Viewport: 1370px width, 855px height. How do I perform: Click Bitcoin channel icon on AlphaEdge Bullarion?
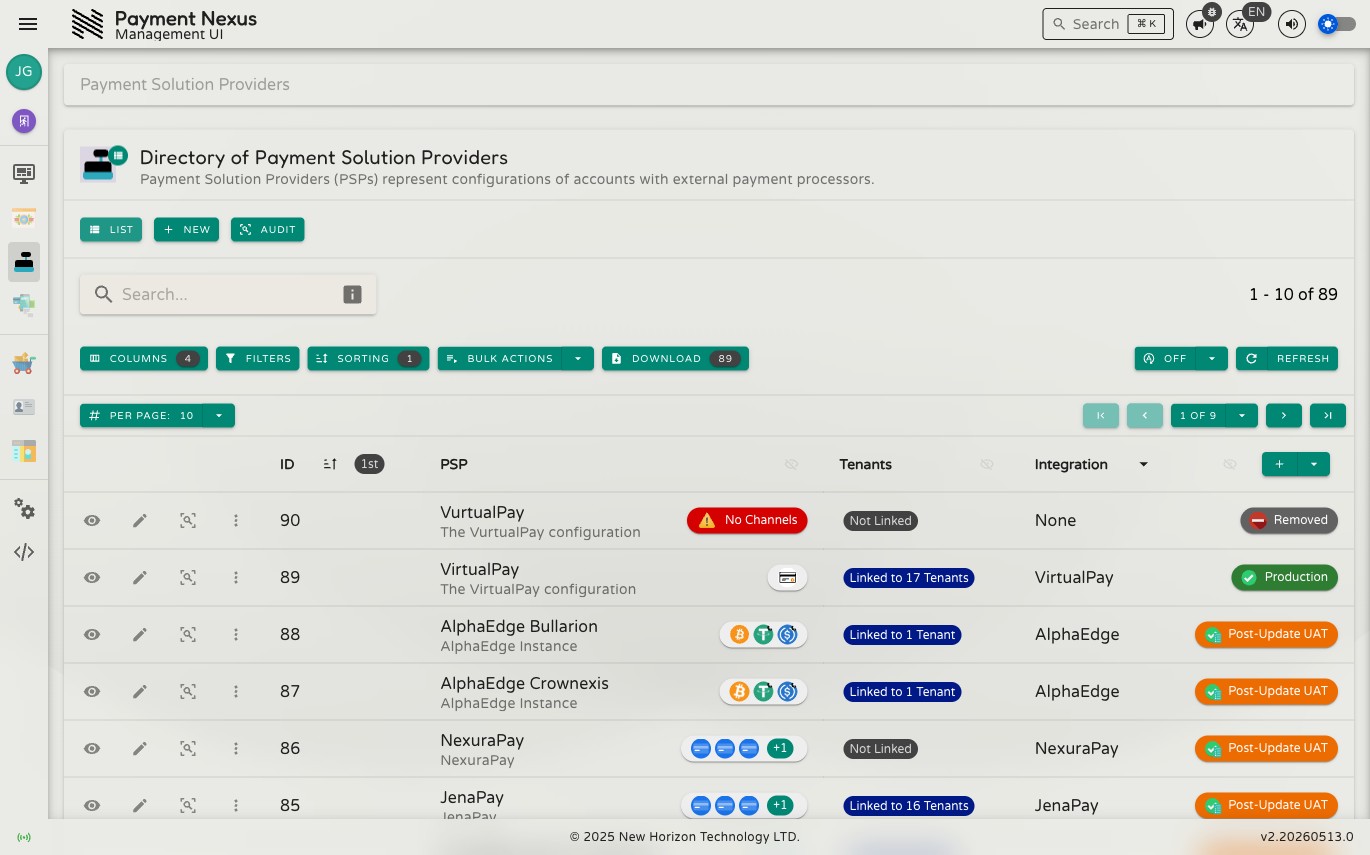739,634
